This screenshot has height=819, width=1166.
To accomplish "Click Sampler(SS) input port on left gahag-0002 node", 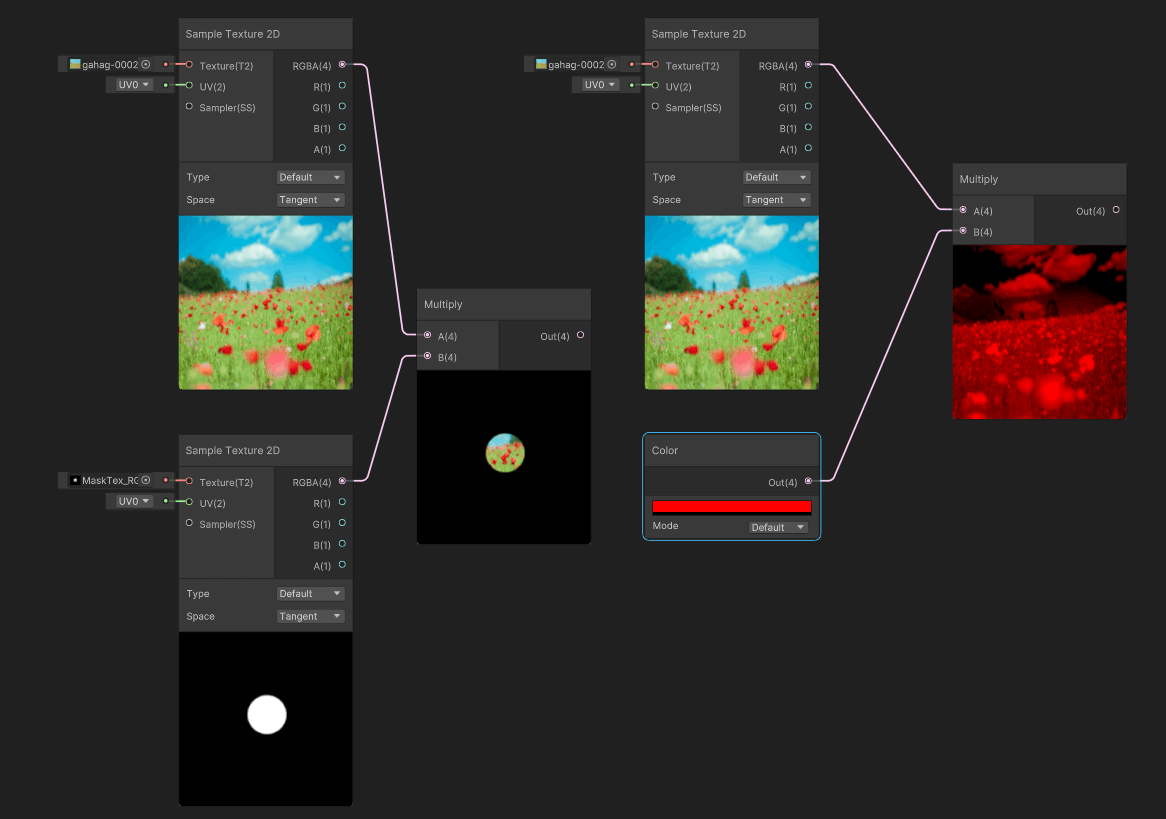I will click(190, 106).
